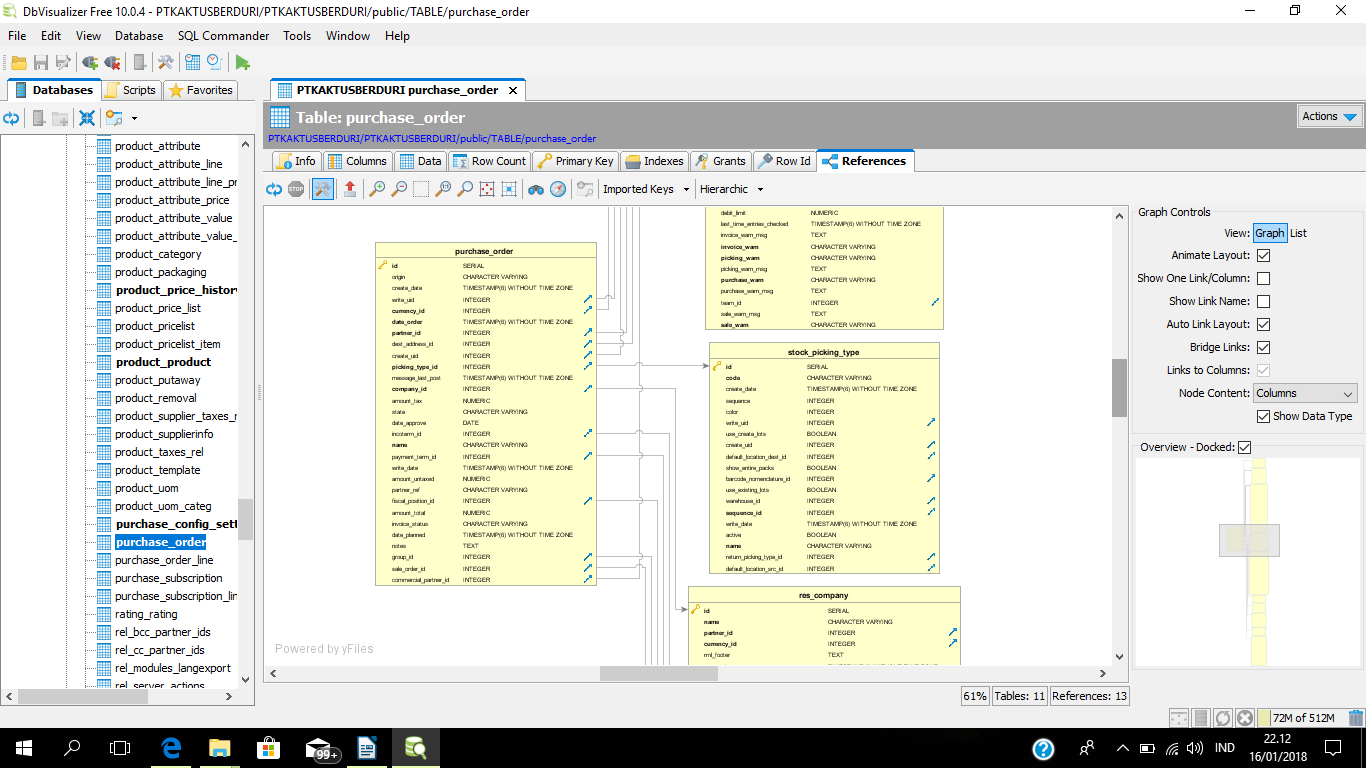Uncheck the Bridge Links option
The width and height of the screenshot is (1366, 768).
[x=1264, y=347]
